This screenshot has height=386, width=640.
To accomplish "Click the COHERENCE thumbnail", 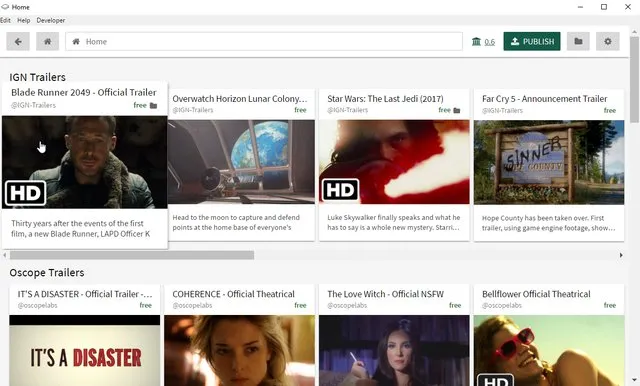I will (239, 351).
